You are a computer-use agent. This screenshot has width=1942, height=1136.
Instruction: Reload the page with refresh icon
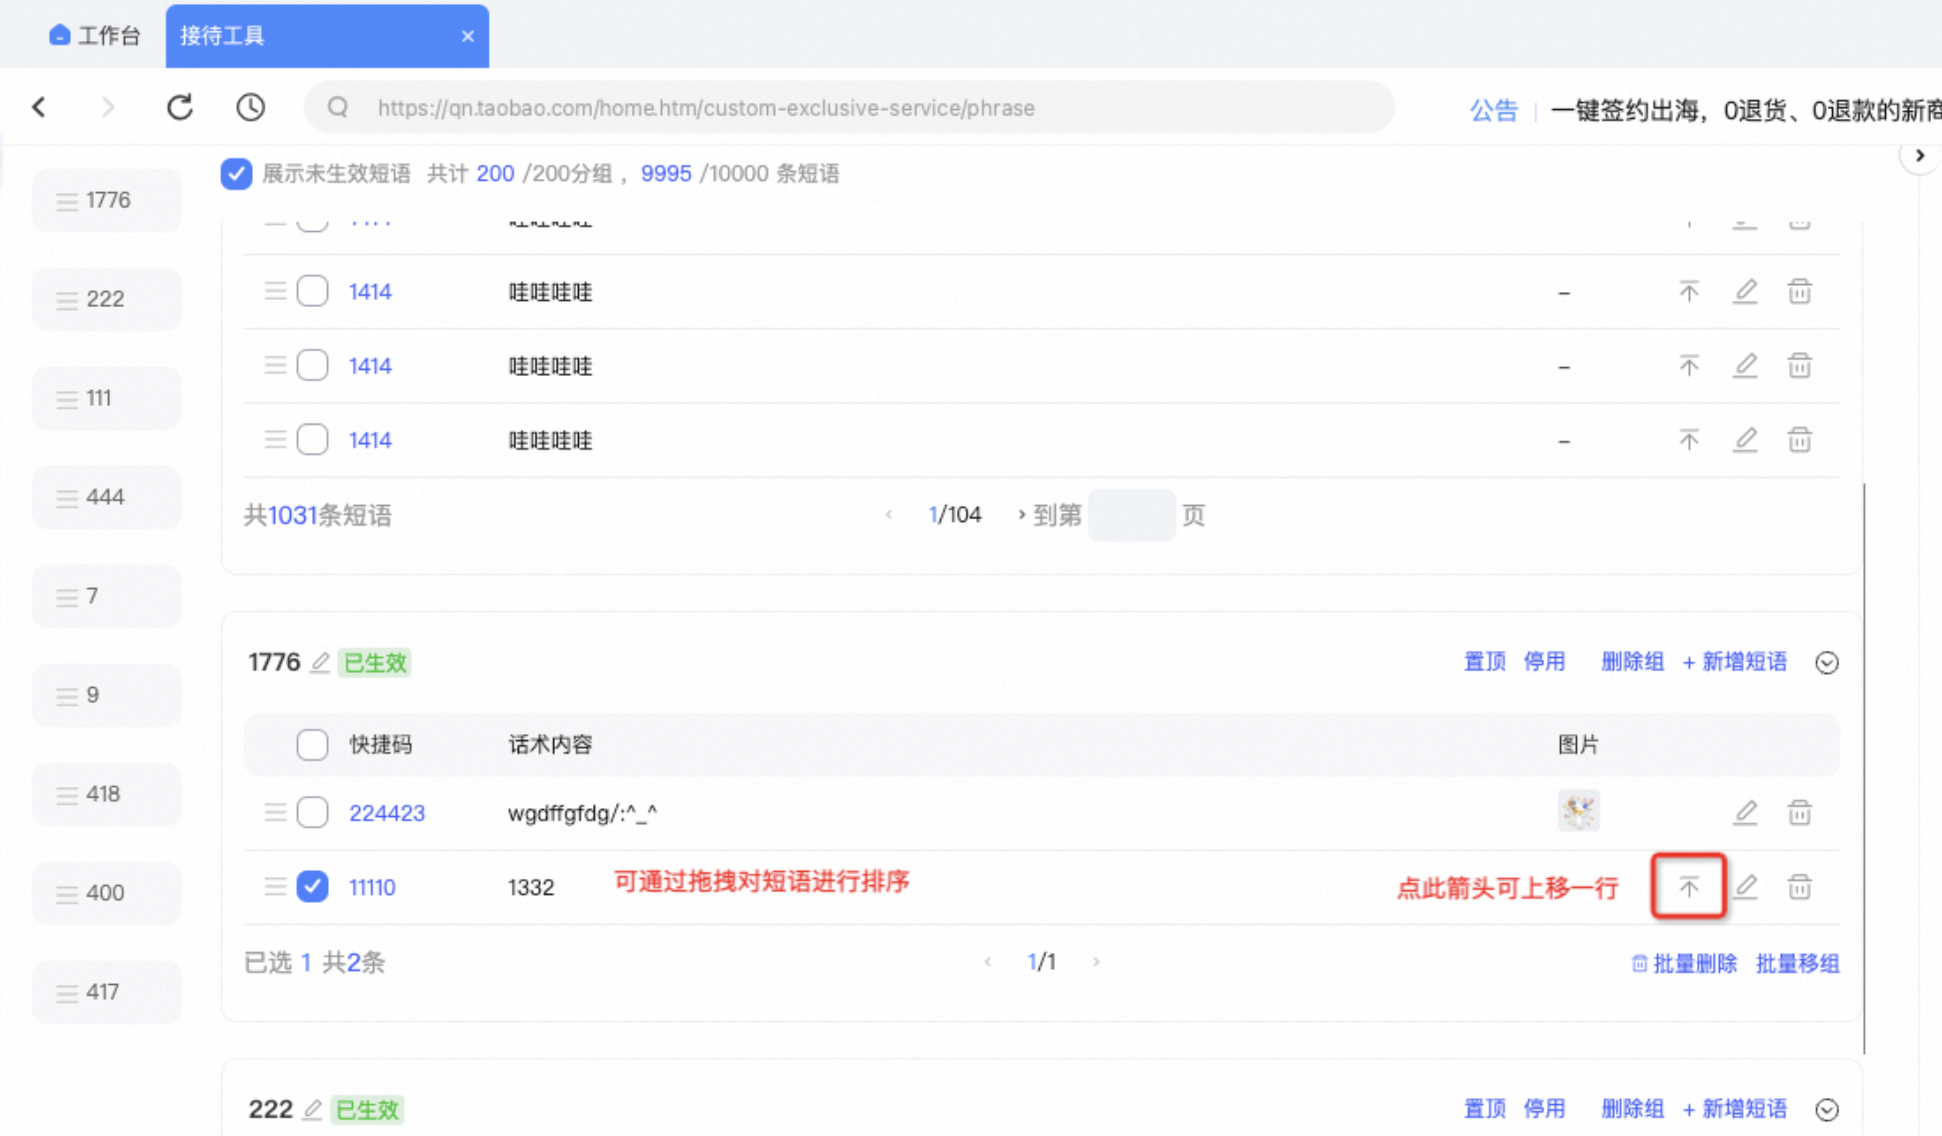click(x=180, y=107)
